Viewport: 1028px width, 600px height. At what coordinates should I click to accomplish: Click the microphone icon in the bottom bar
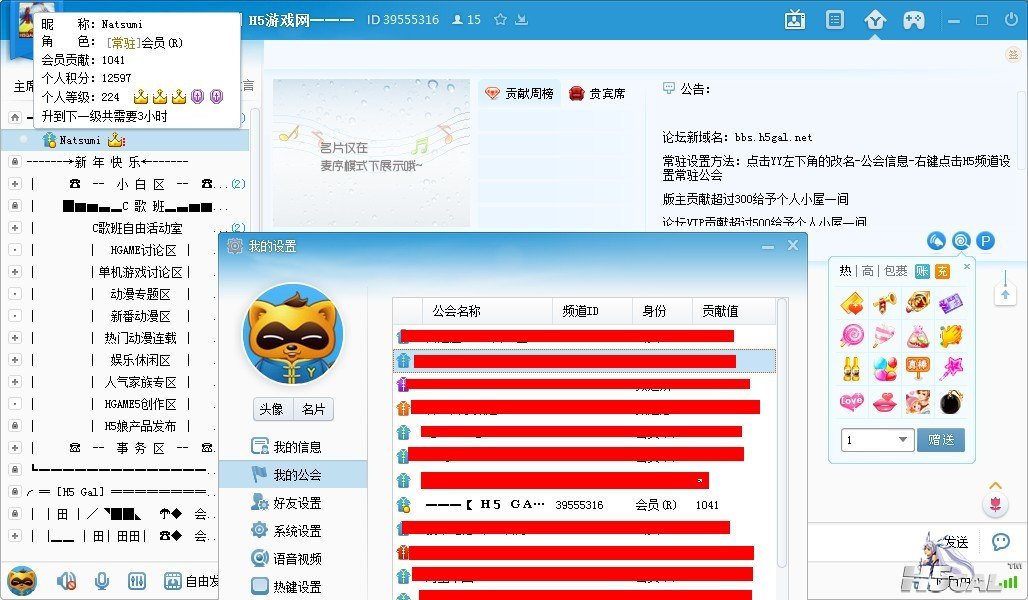tap(101, 580)
